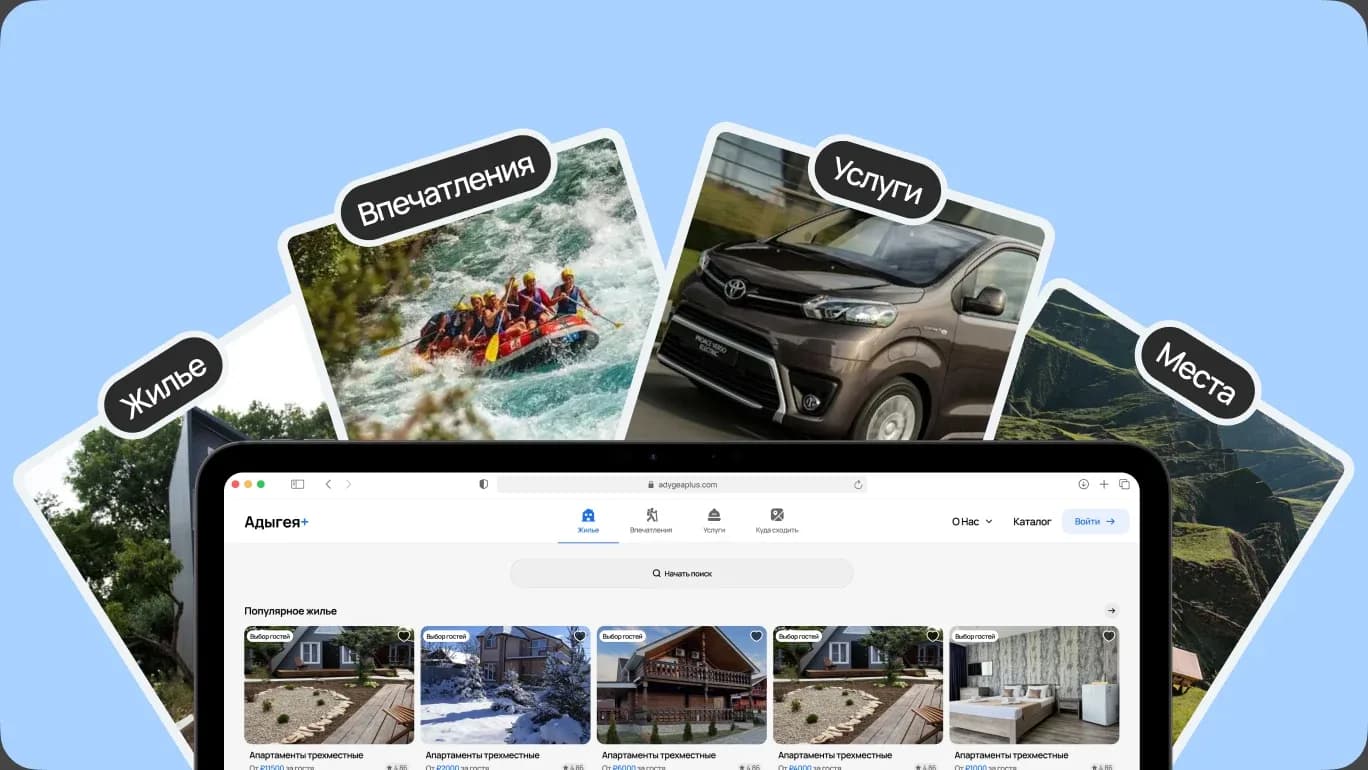Open the Впечатления tab
The image size is (1368, 770).
[x=651, y=521]
